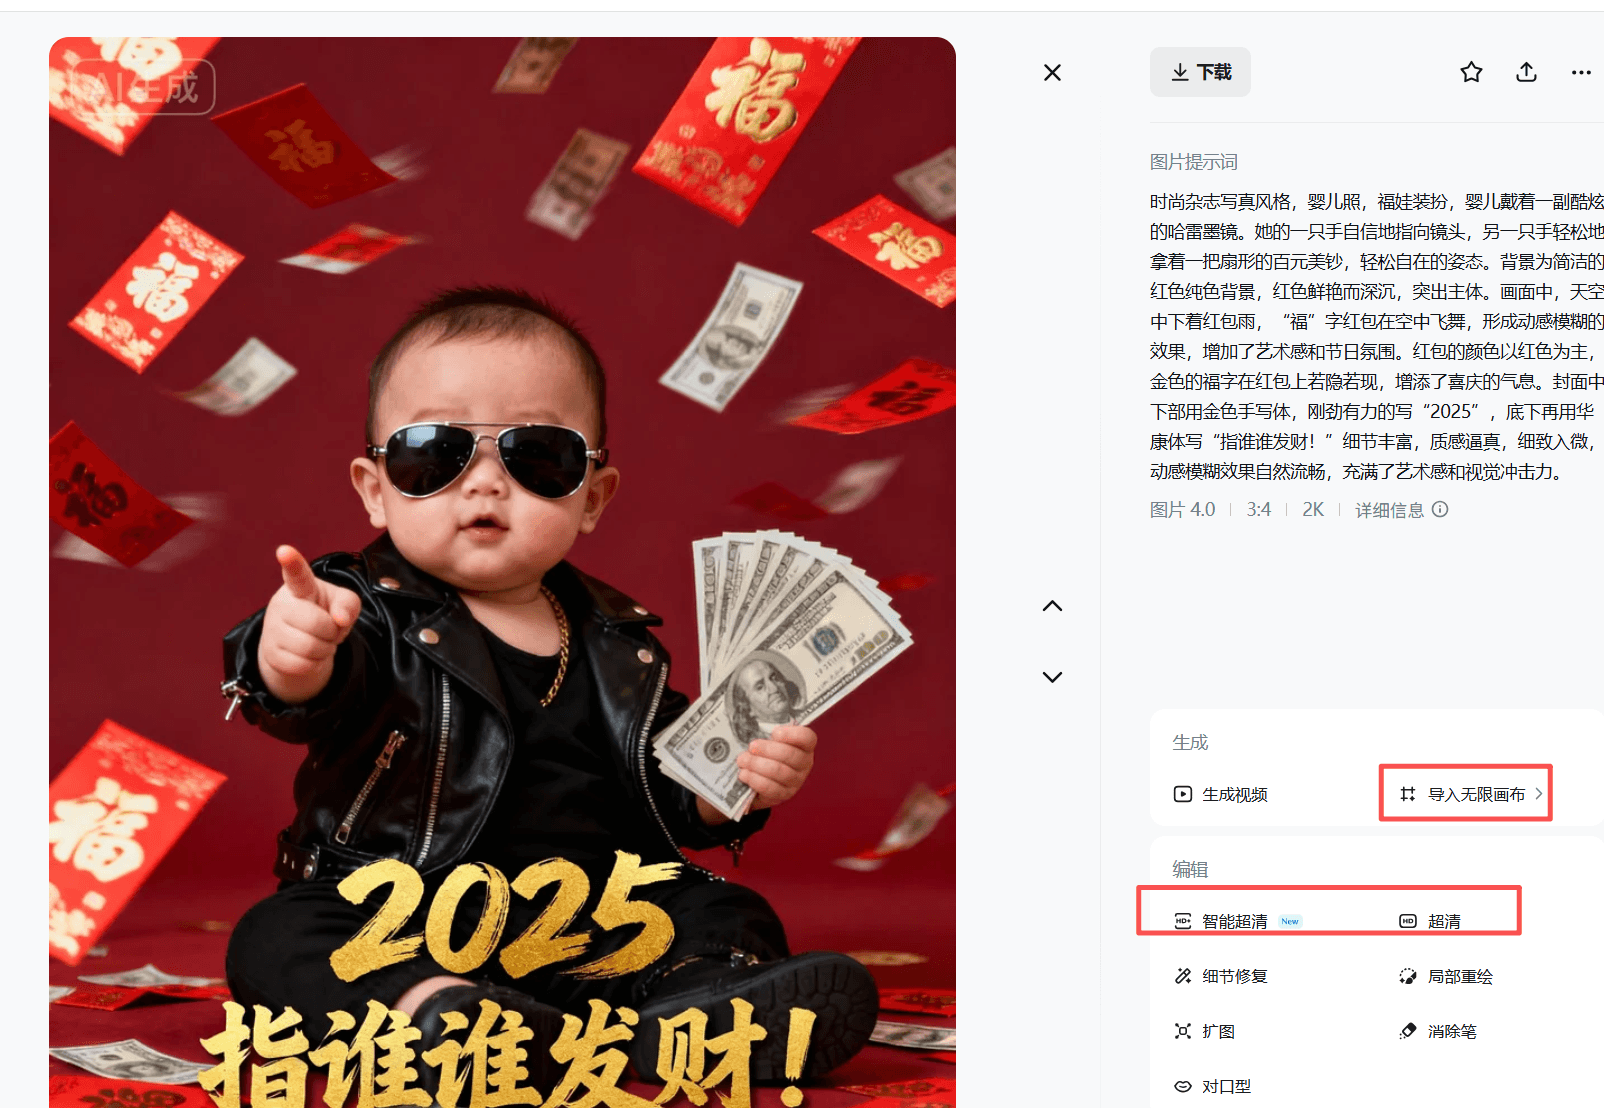This screenshot has width=1604, height=1108.
Task: Click the 详细信息 link
Action: pos(1389,510)
